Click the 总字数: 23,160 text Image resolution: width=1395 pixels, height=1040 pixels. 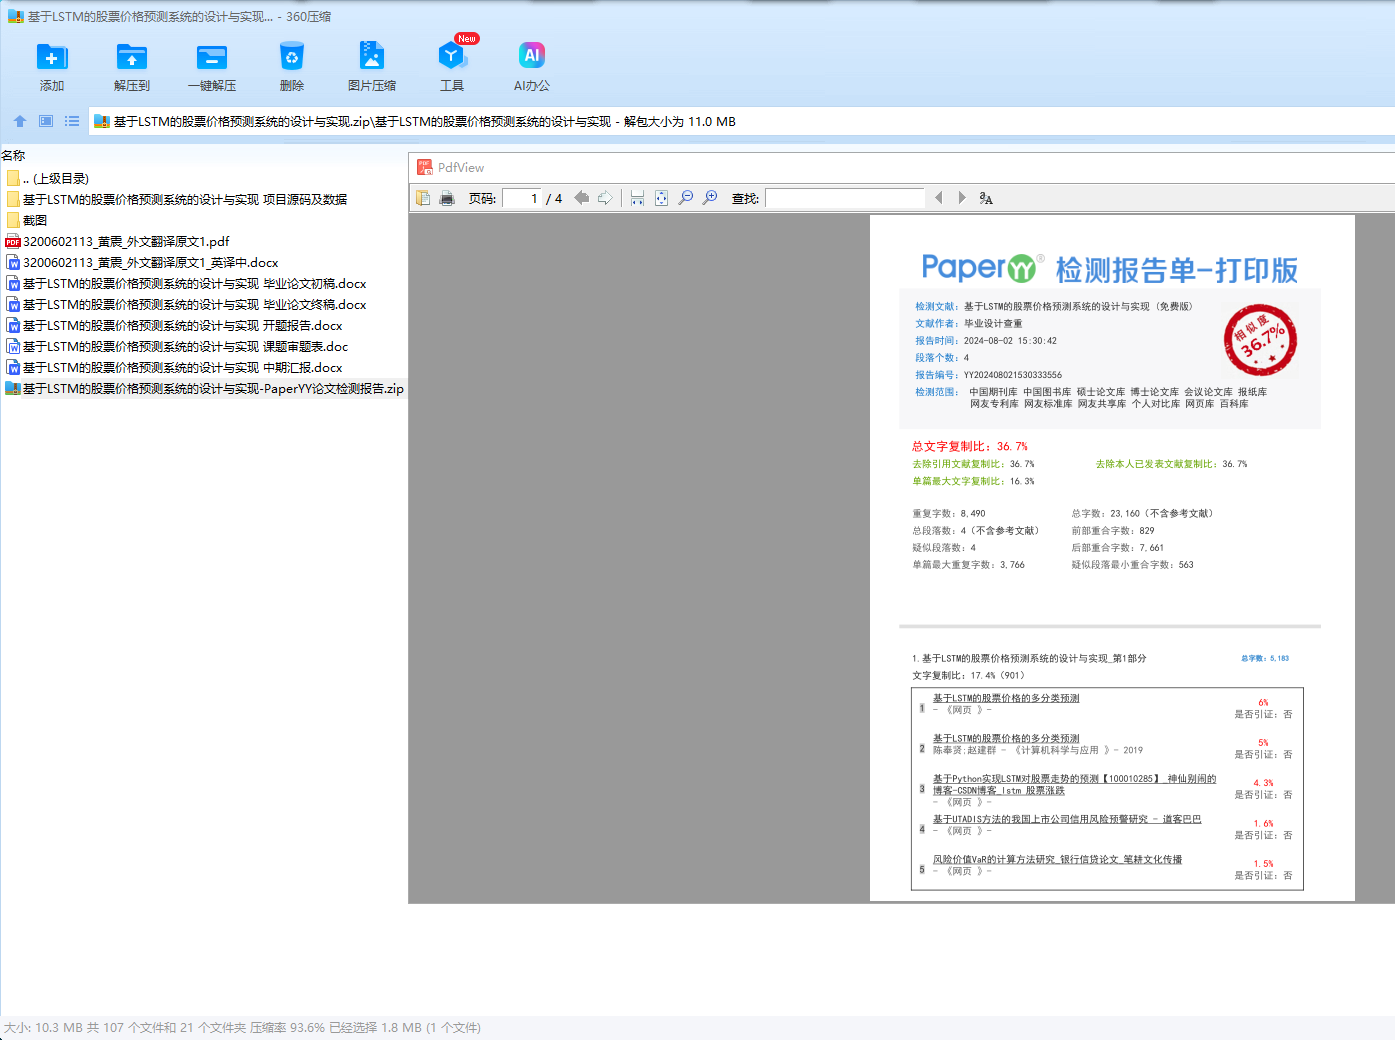coord(1142,513)
